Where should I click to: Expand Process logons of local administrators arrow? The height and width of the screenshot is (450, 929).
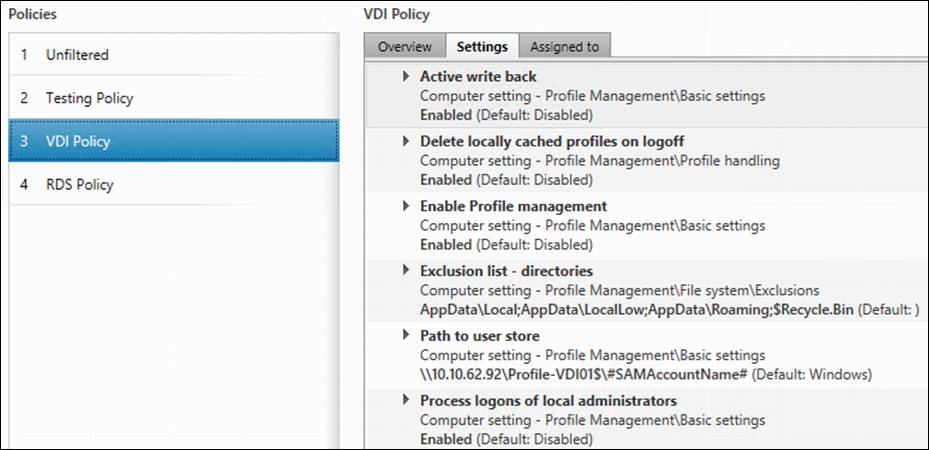(407, 401)
